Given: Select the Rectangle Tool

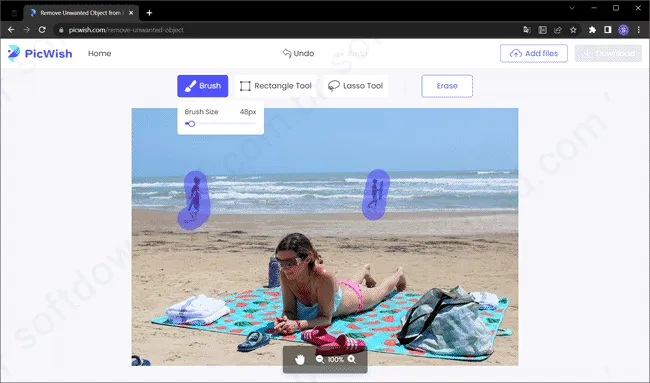Looking at the screenshot, I should pos(275,86).
